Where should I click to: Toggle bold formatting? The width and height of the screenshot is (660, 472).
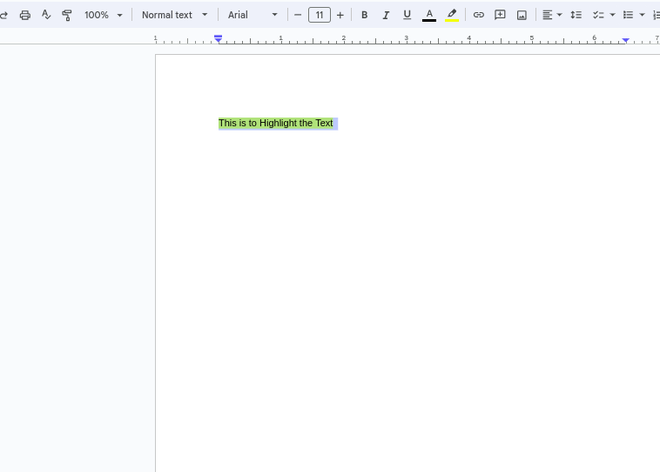(364, 15)
